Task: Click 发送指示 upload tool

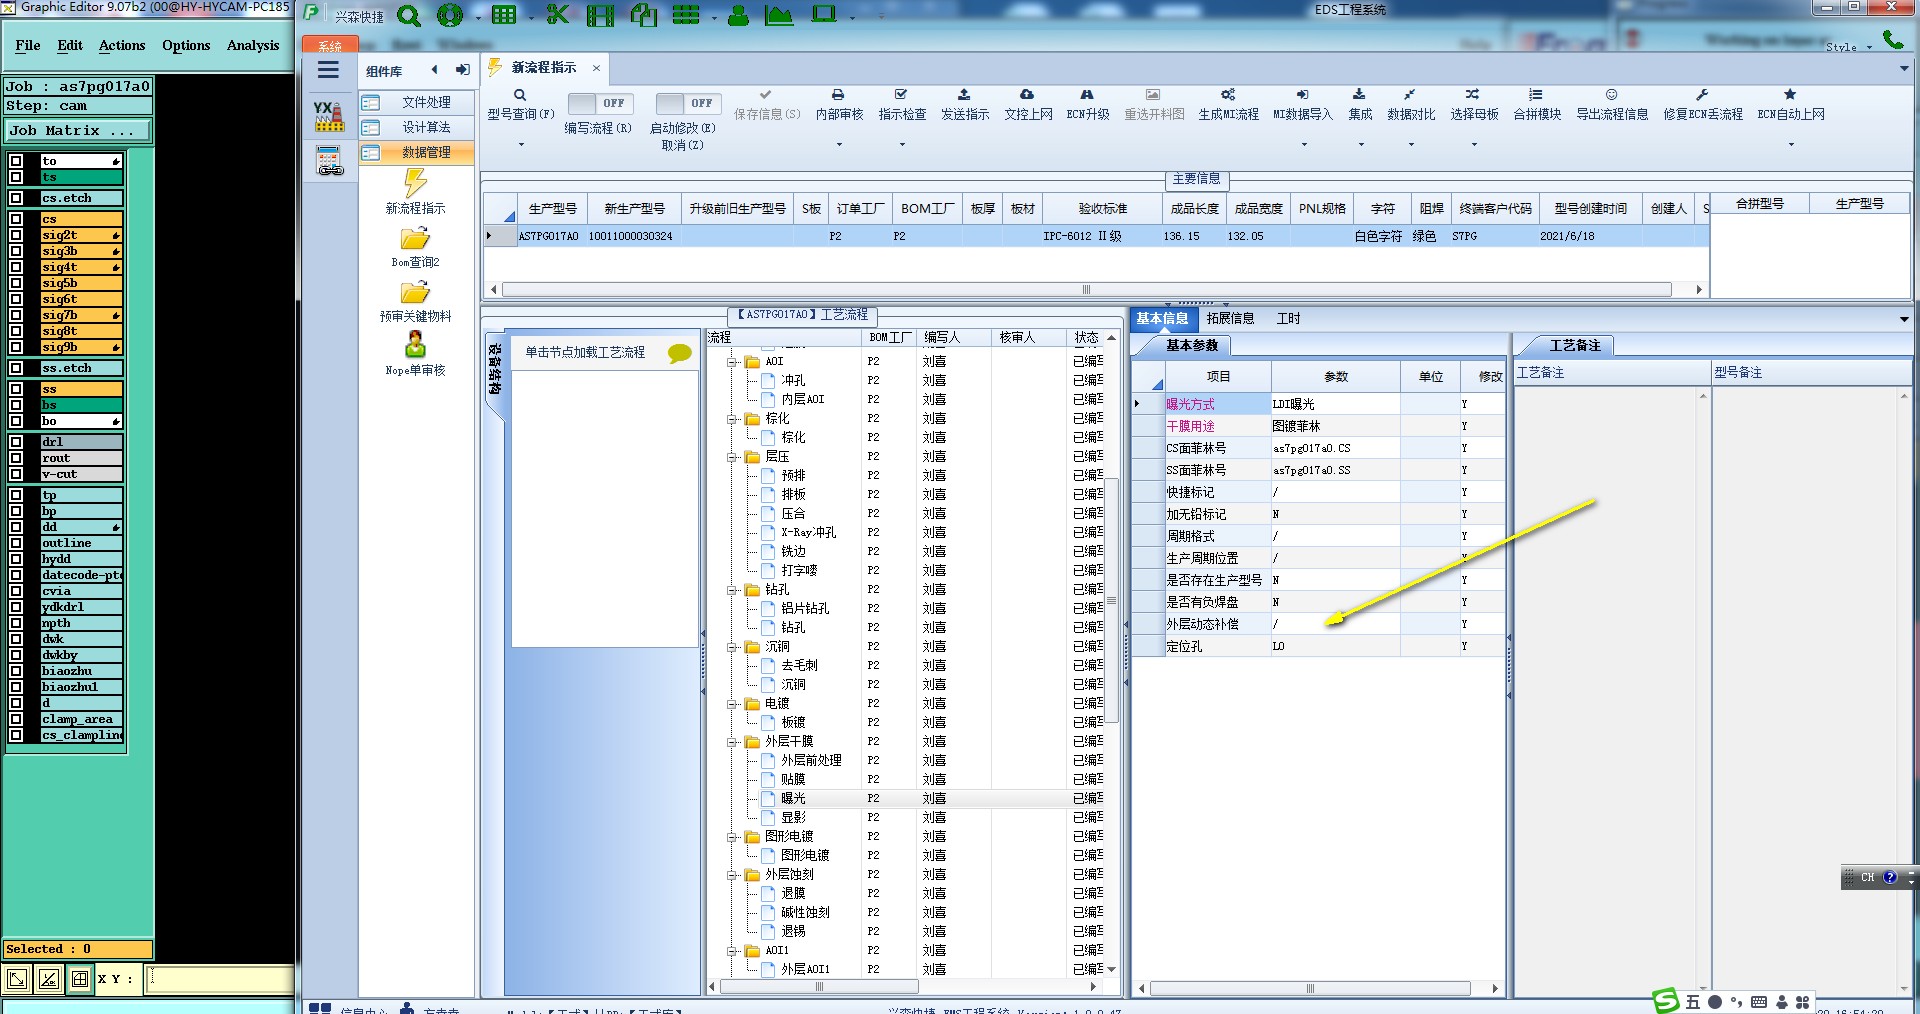Action: pyautogui.click(x=965, y=104)
